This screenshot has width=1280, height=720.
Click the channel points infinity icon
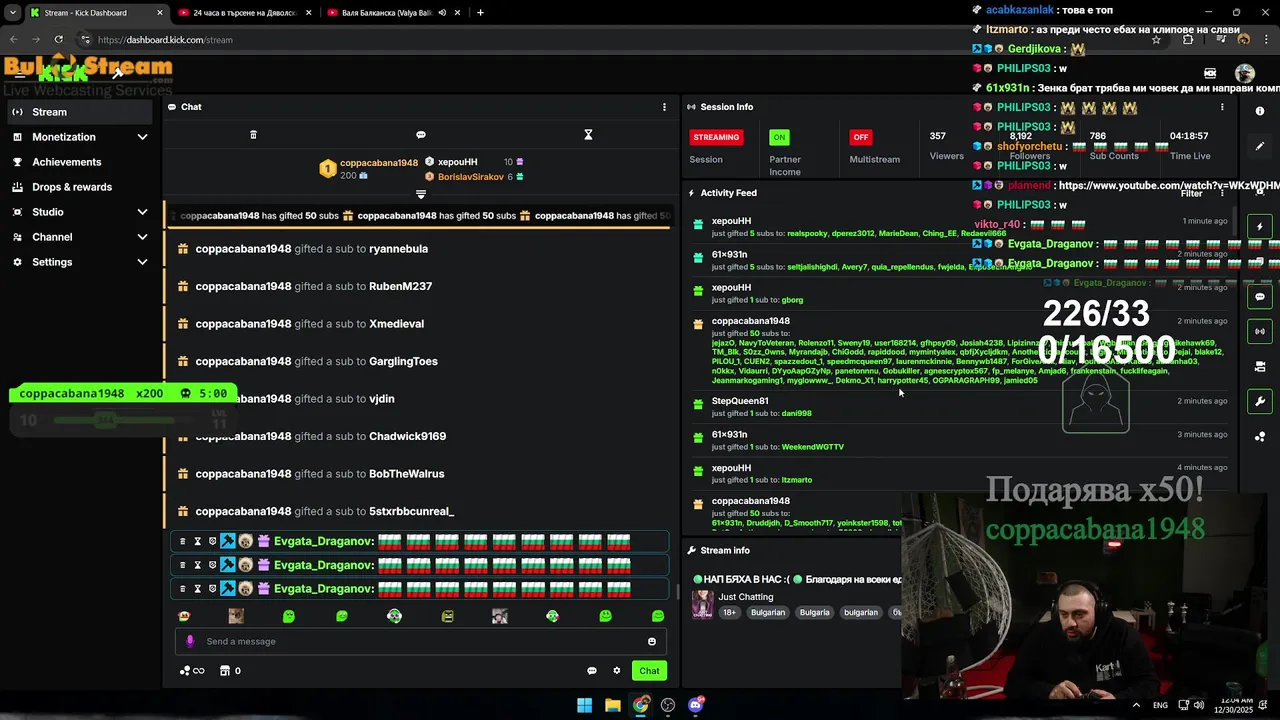[x=192, y=671]
